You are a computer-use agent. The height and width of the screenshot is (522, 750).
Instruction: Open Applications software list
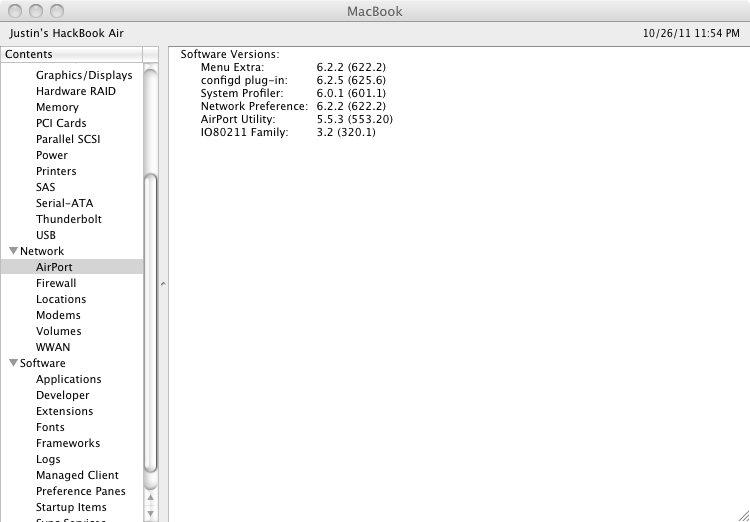[68, 379]
